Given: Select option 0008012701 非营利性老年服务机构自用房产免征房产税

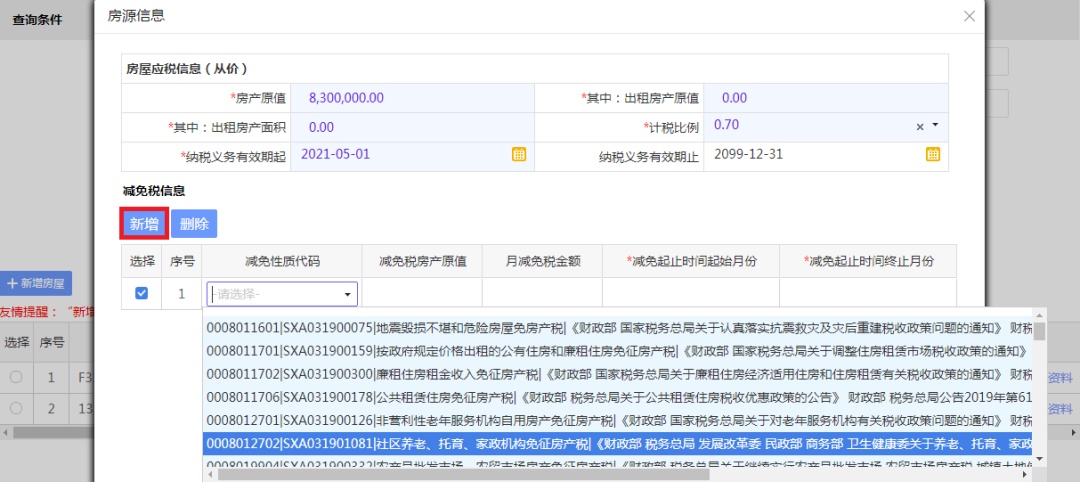Looking at the screenshot, I should (619, 419).
